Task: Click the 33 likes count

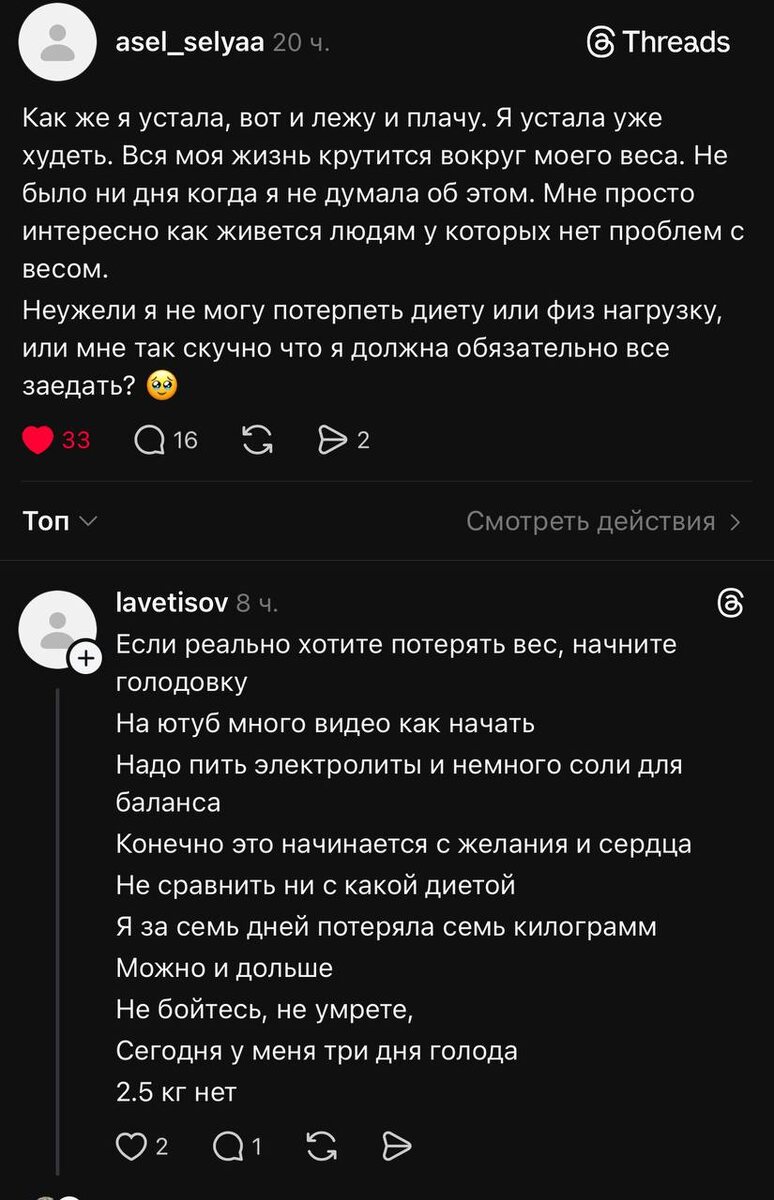Action: (76, 440)
